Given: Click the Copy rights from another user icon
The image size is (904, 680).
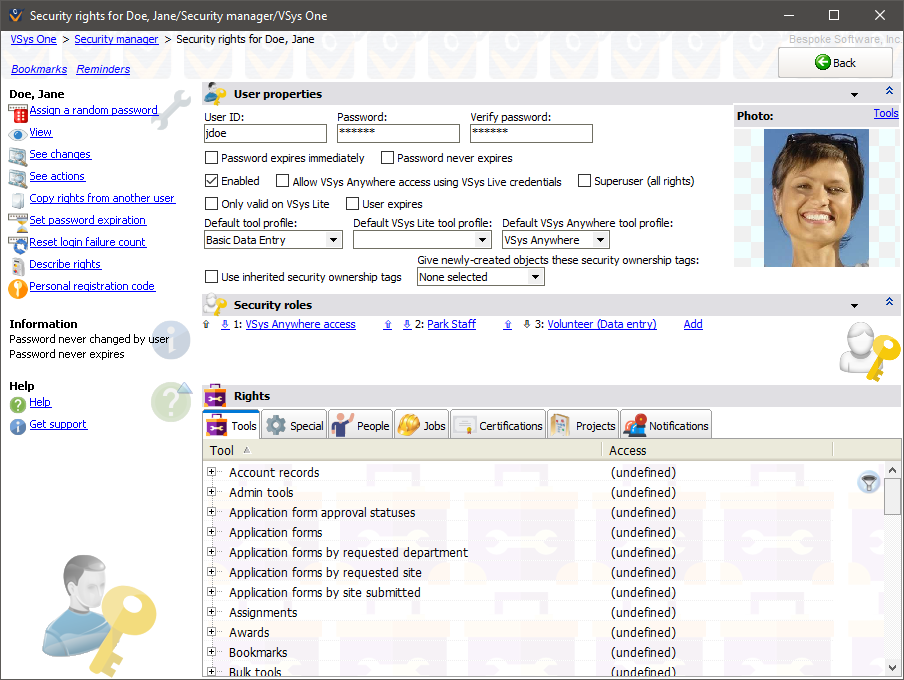Looking at the screenshot, I should (x=18, y=200).
